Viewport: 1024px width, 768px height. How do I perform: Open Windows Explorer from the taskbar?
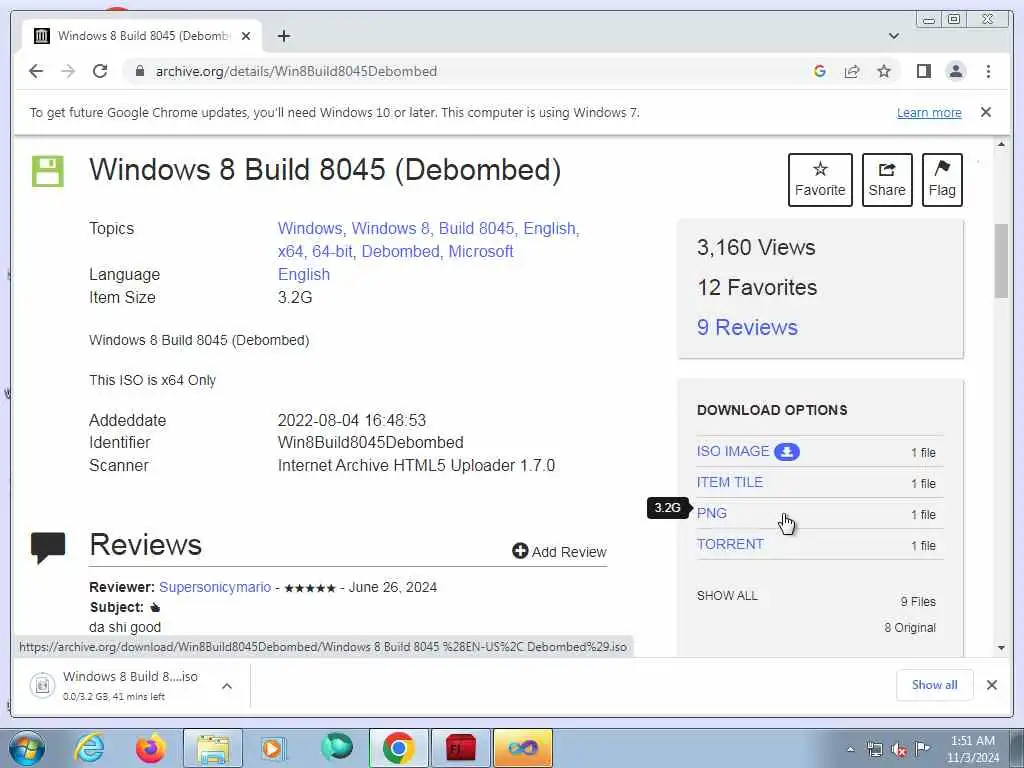(x=212, y=748)
